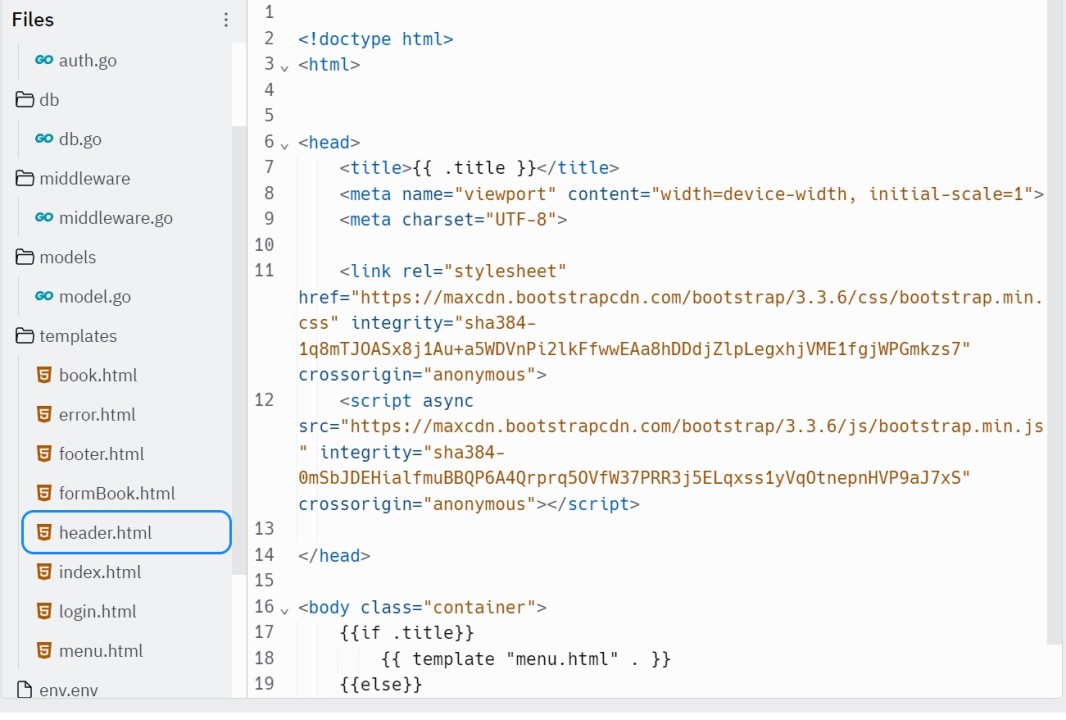Click the meta viewport tag line
The width and height of the screenshot is (1066, 720).
[x=691, y=194]
